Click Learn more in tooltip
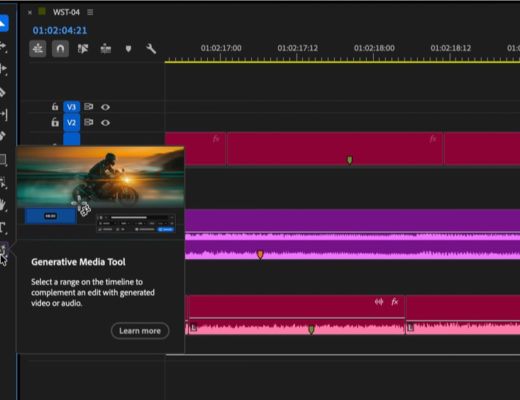Image resolution: width=520 pixels, height=400 pixels. coord(140,331)
